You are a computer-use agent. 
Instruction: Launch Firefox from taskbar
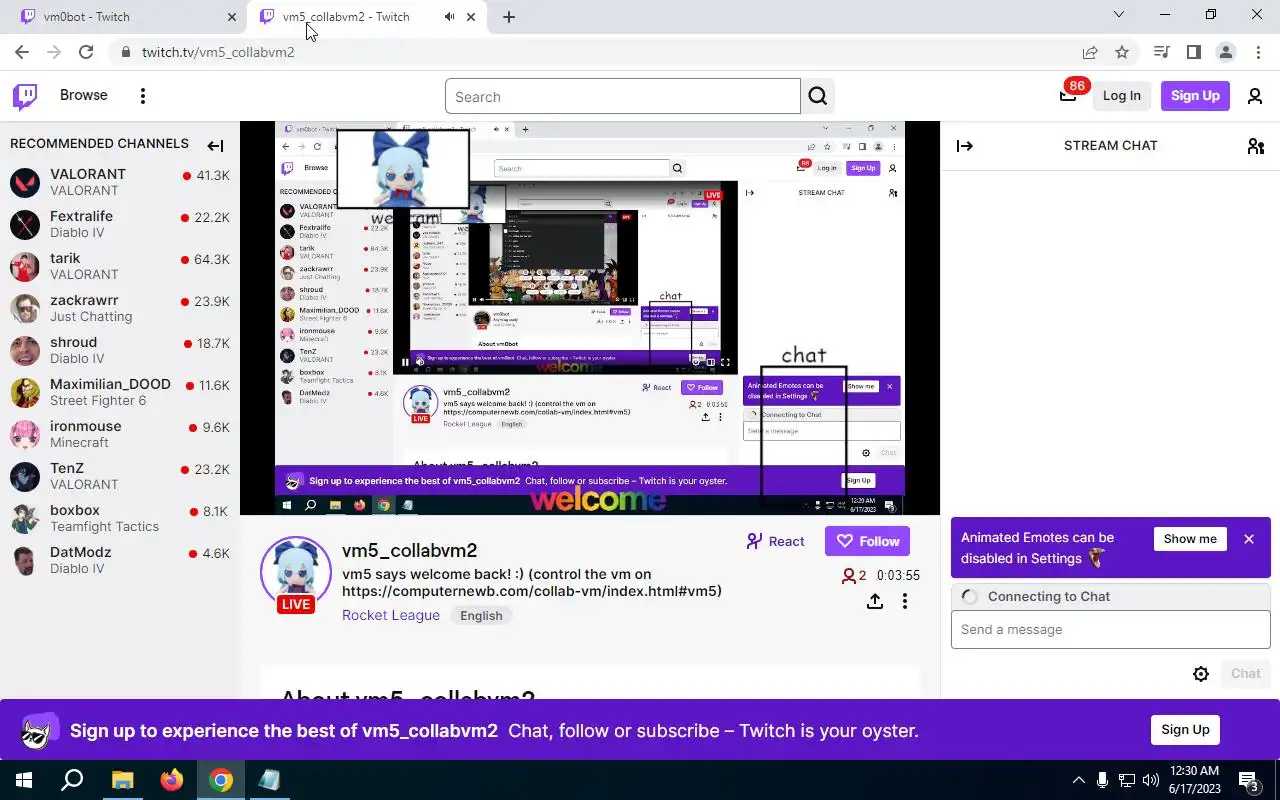point(172,780)
